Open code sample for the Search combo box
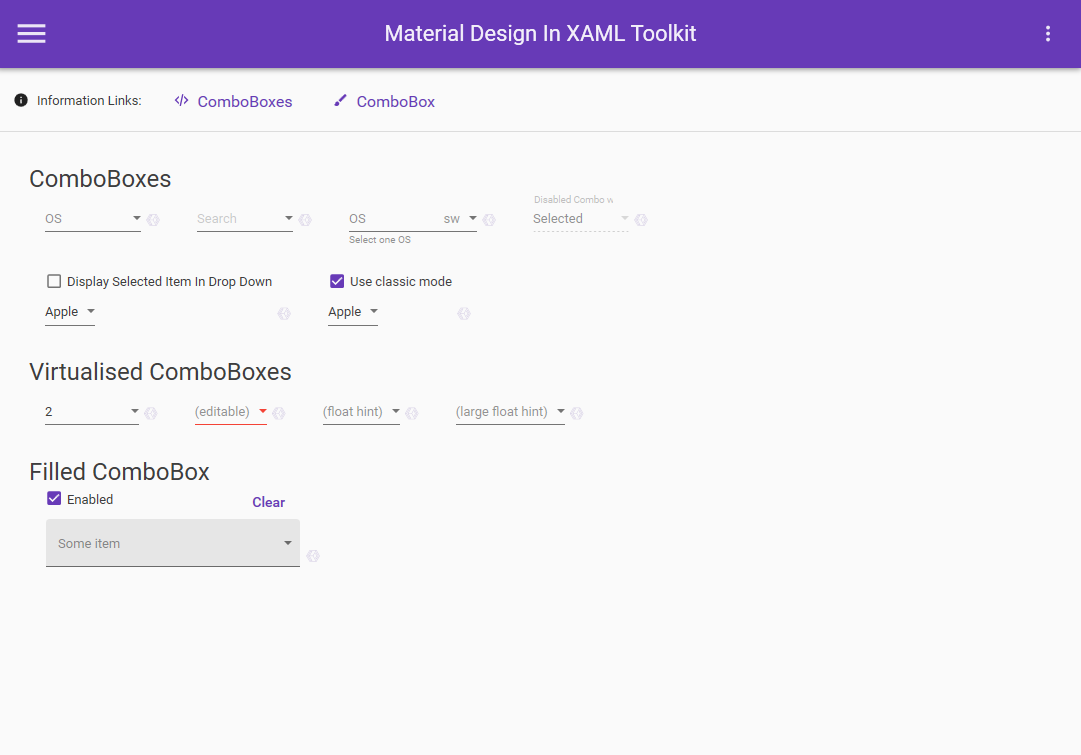Viewport: 1081px width, 755px height. [x=304, y=219]
